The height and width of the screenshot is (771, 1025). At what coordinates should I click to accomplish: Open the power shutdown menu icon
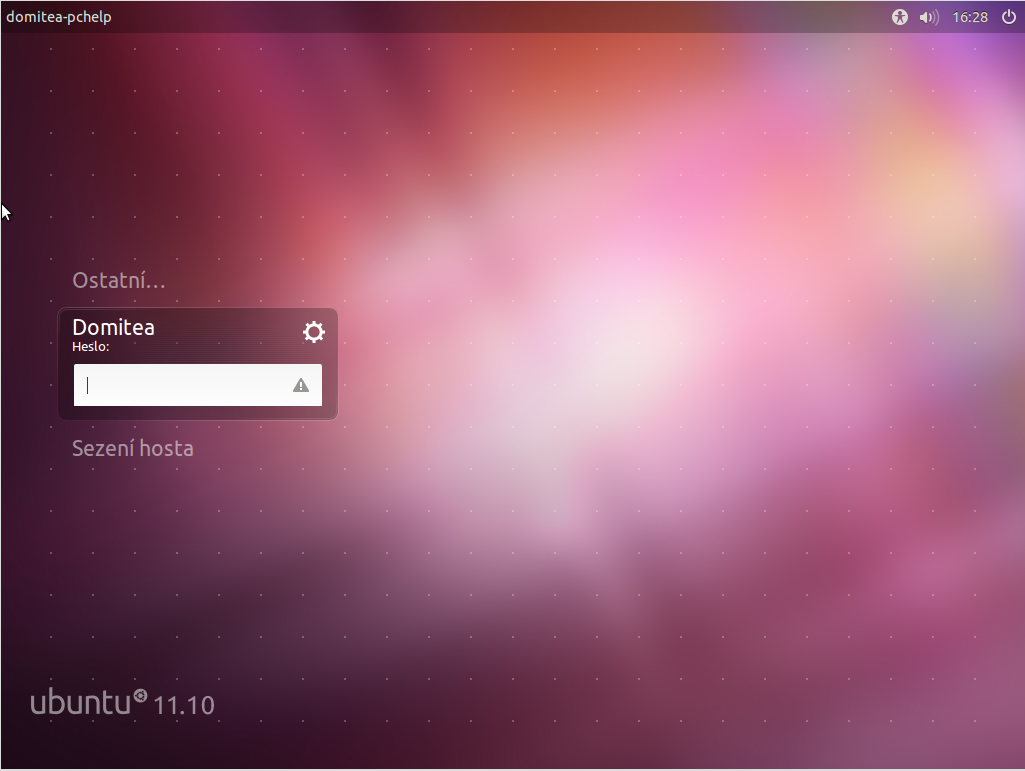point(1008,17)
